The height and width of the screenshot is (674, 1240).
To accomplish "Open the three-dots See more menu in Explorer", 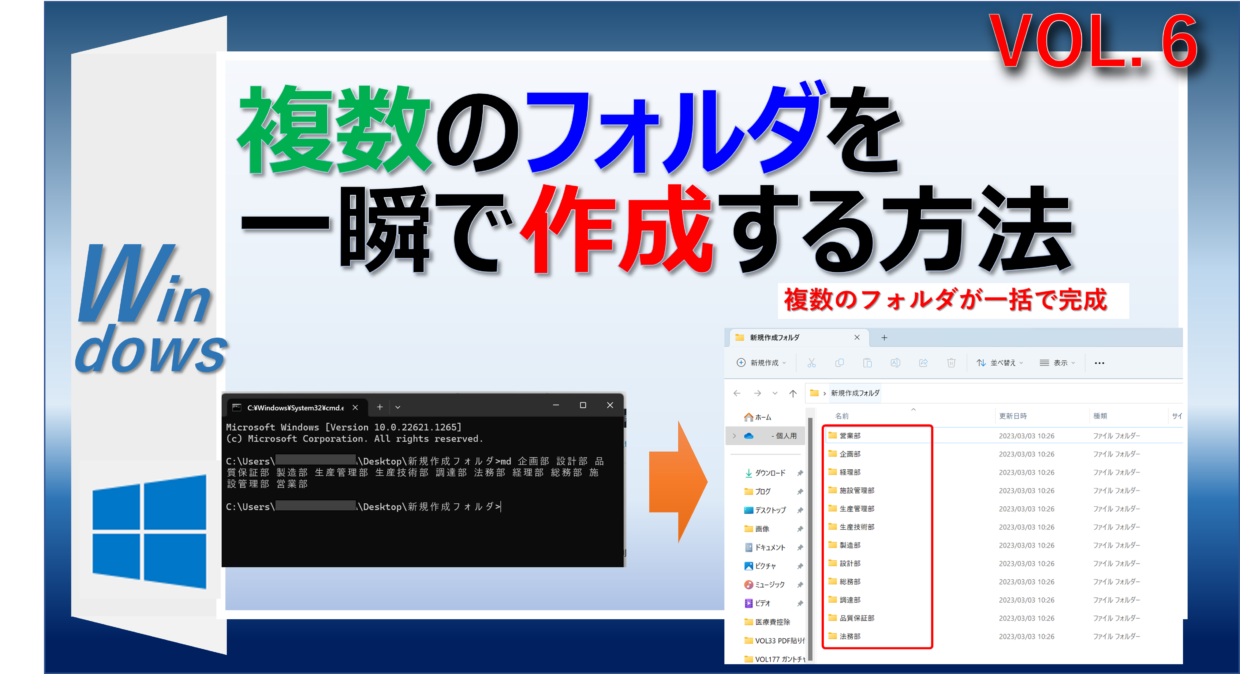I will [1100, 363].
